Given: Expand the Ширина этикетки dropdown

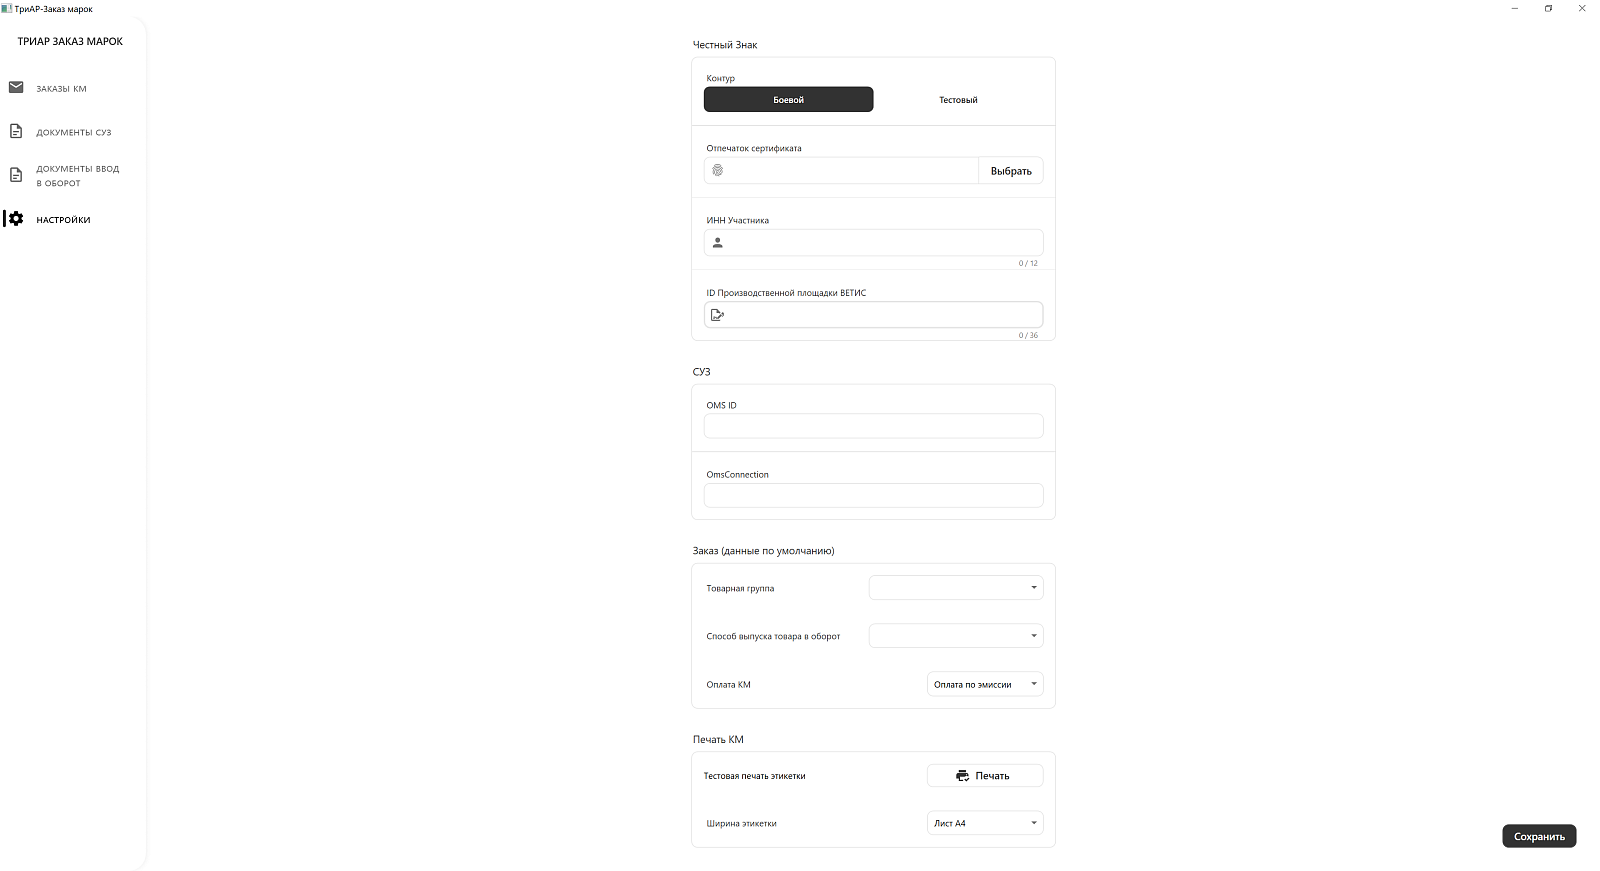Looking at the screenshot, I should coord(985,823).
